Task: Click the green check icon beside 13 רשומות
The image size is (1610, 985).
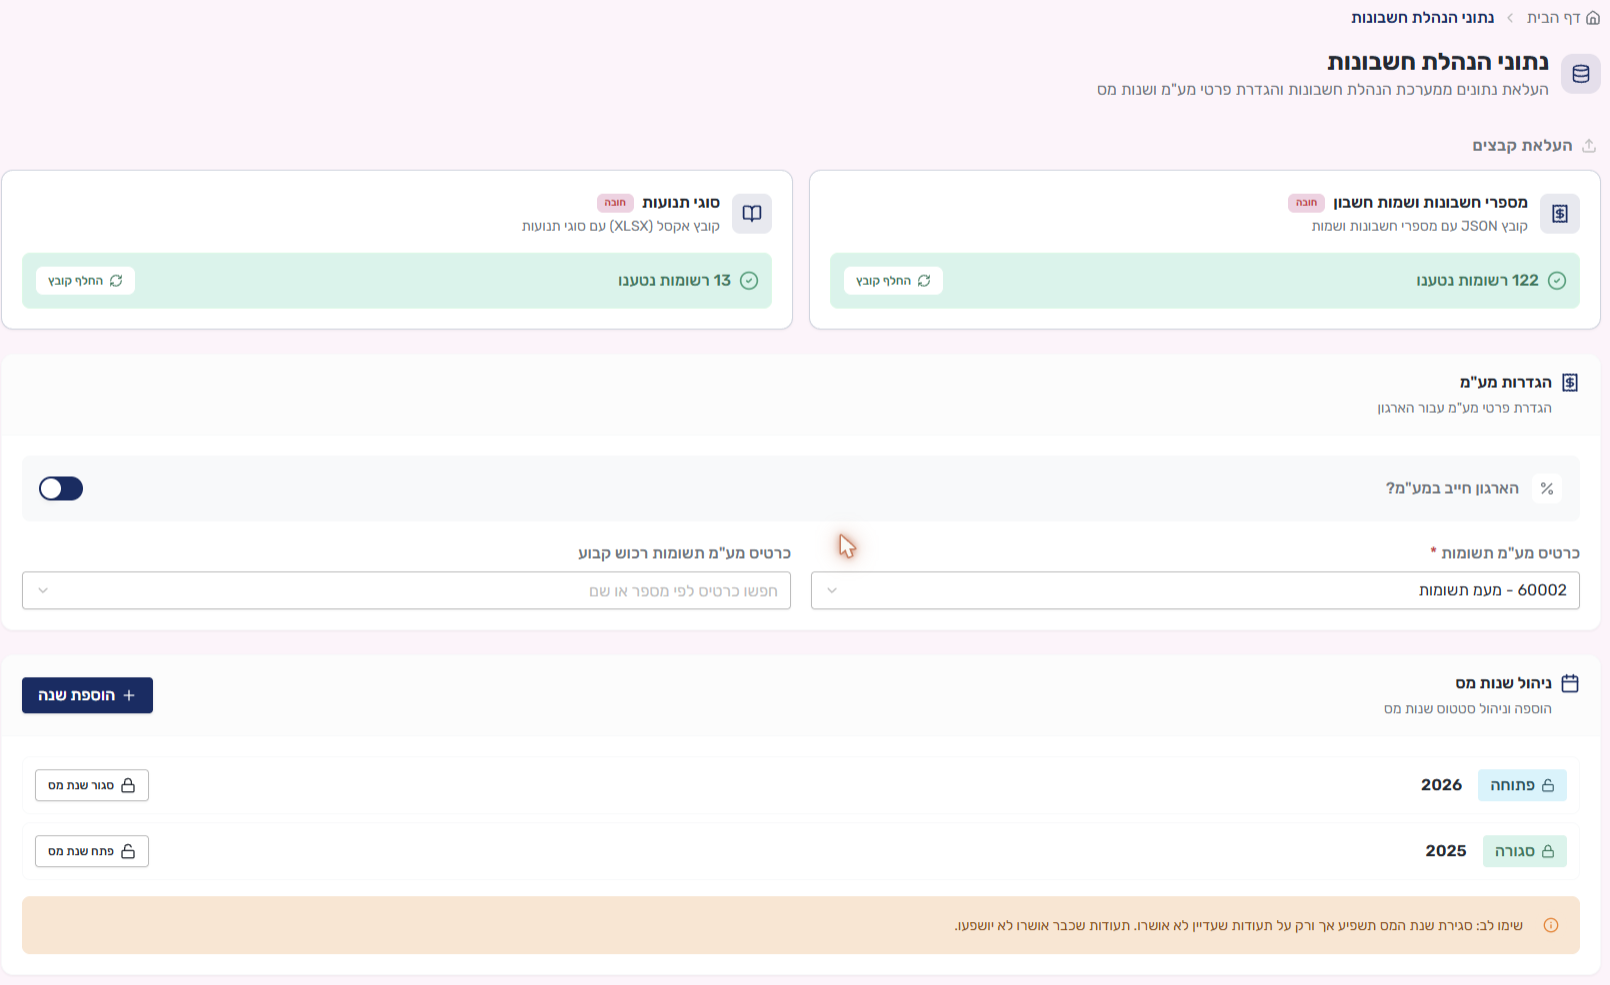Action: 749,281
